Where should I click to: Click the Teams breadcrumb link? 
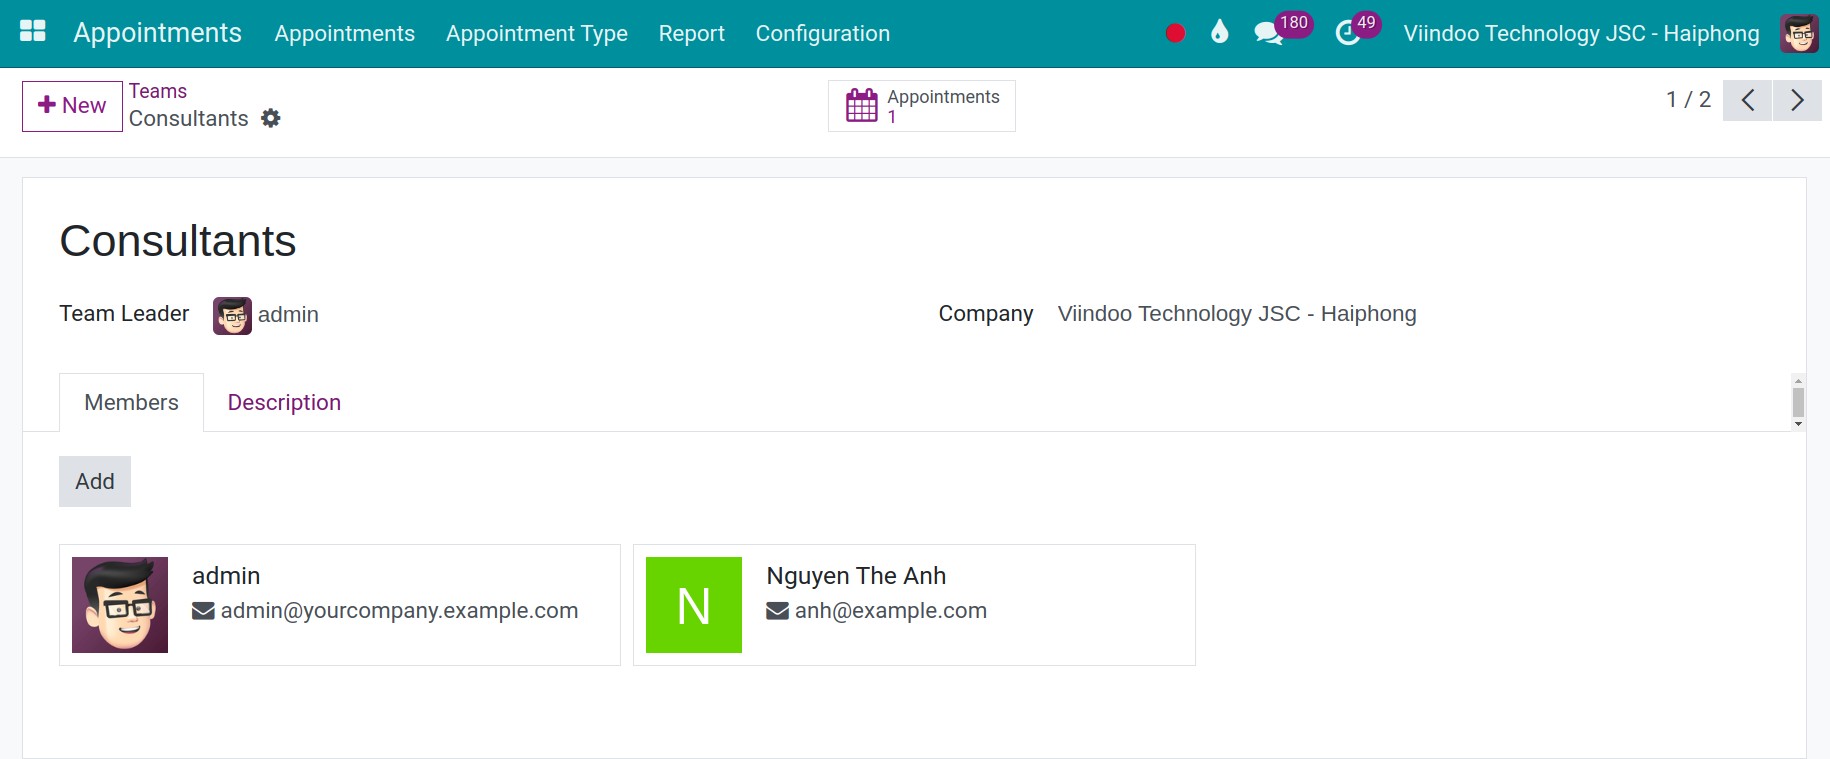(158, 91)
